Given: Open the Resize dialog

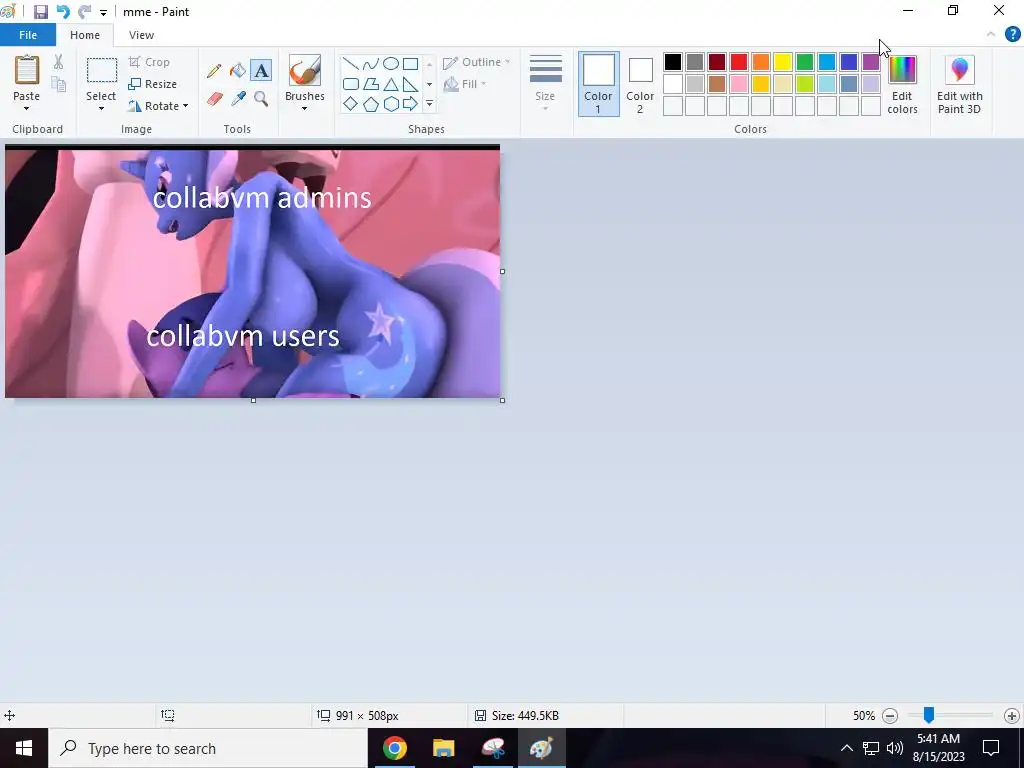Looking at the screenshot, I should pos(153,84).
